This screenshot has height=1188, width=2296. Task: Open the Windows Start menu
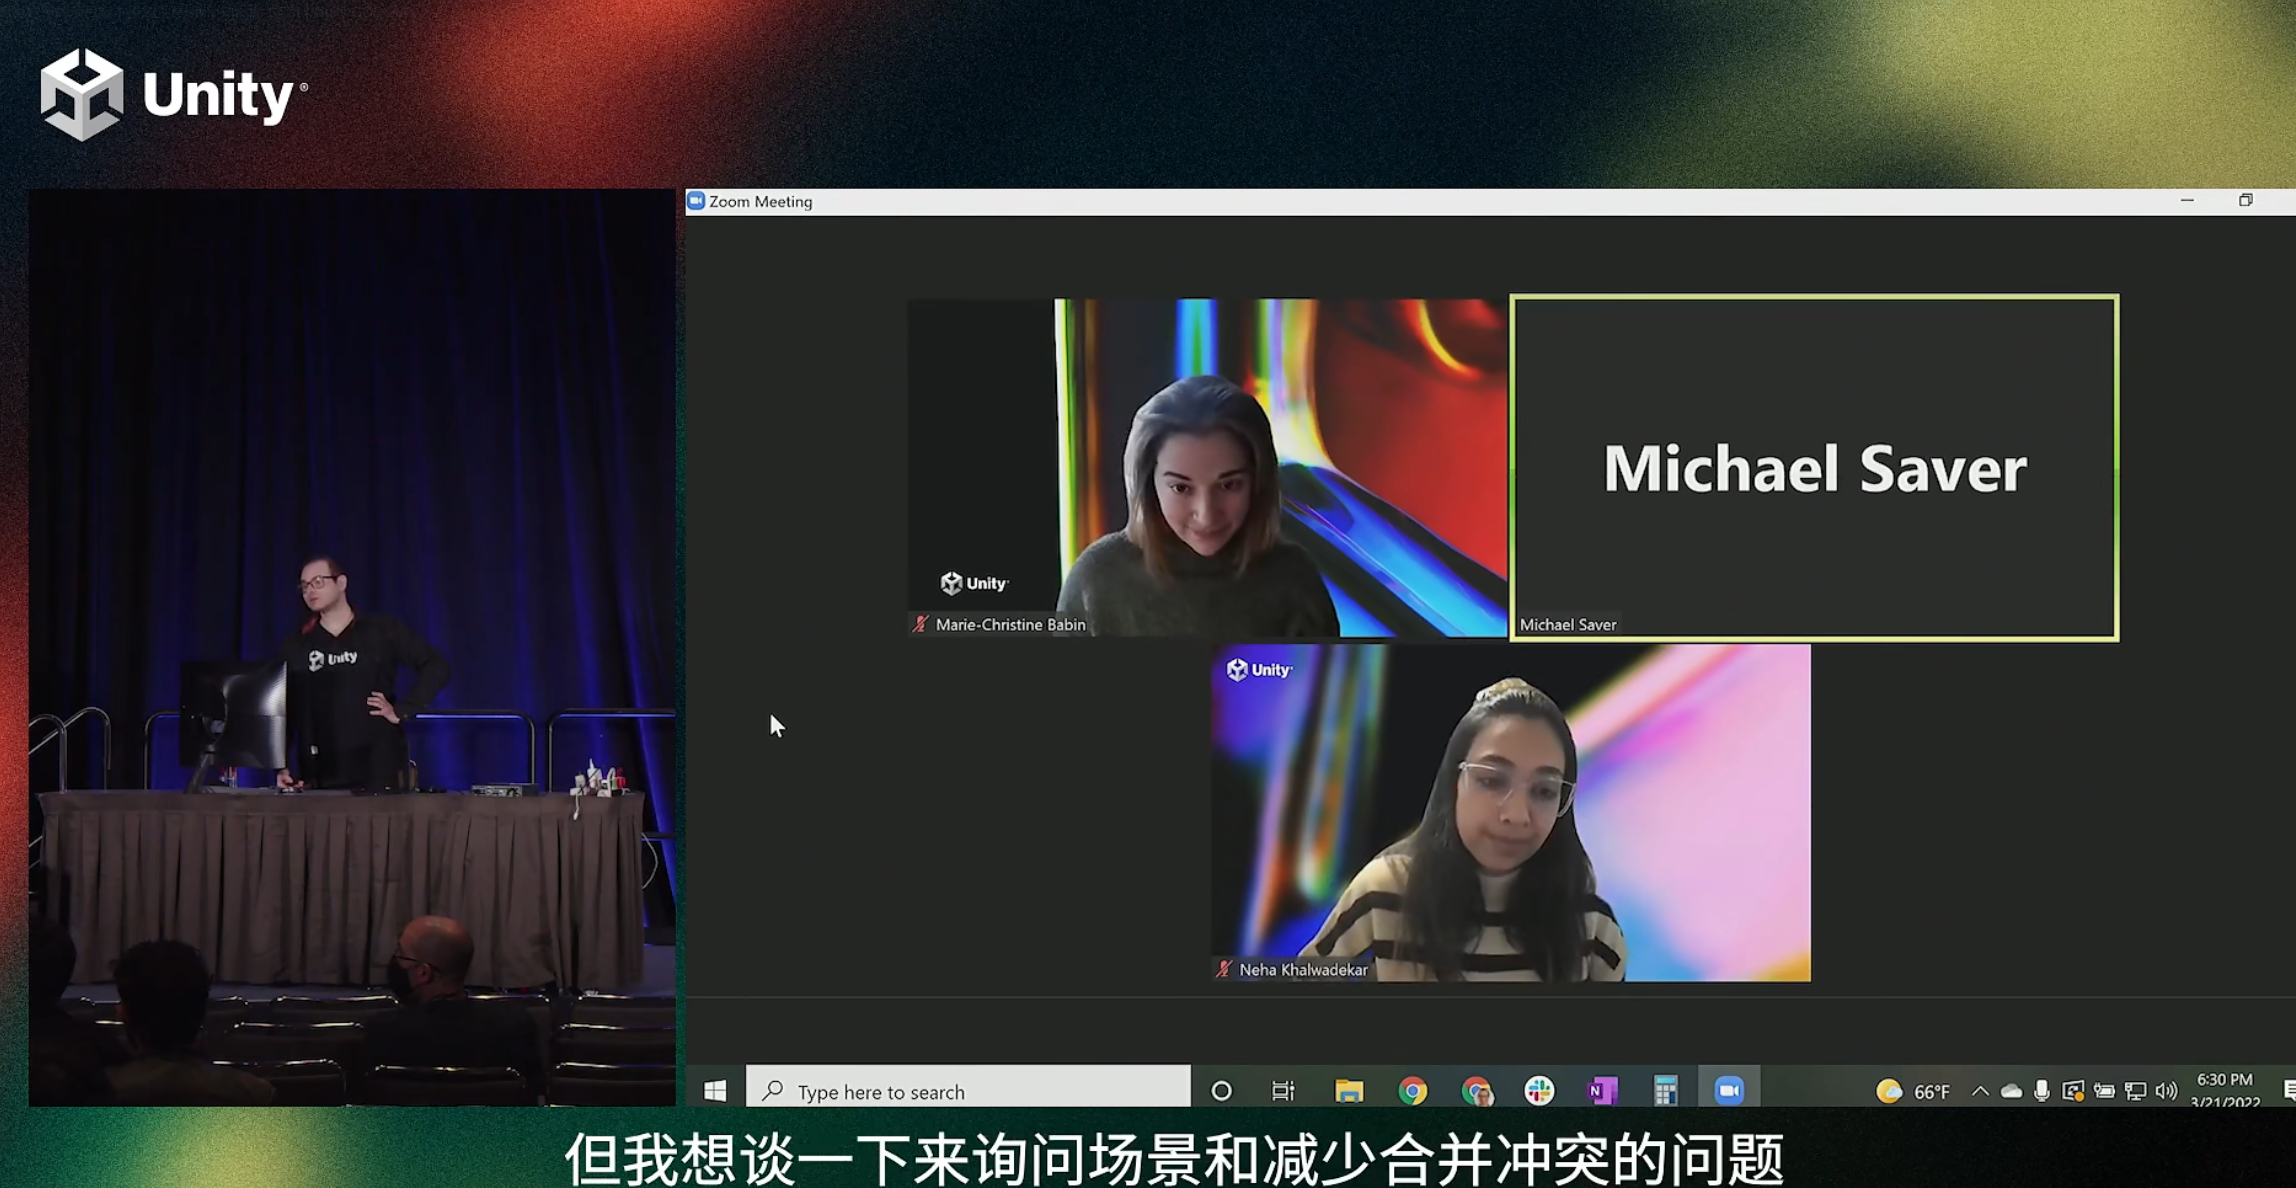[715, 1090]
